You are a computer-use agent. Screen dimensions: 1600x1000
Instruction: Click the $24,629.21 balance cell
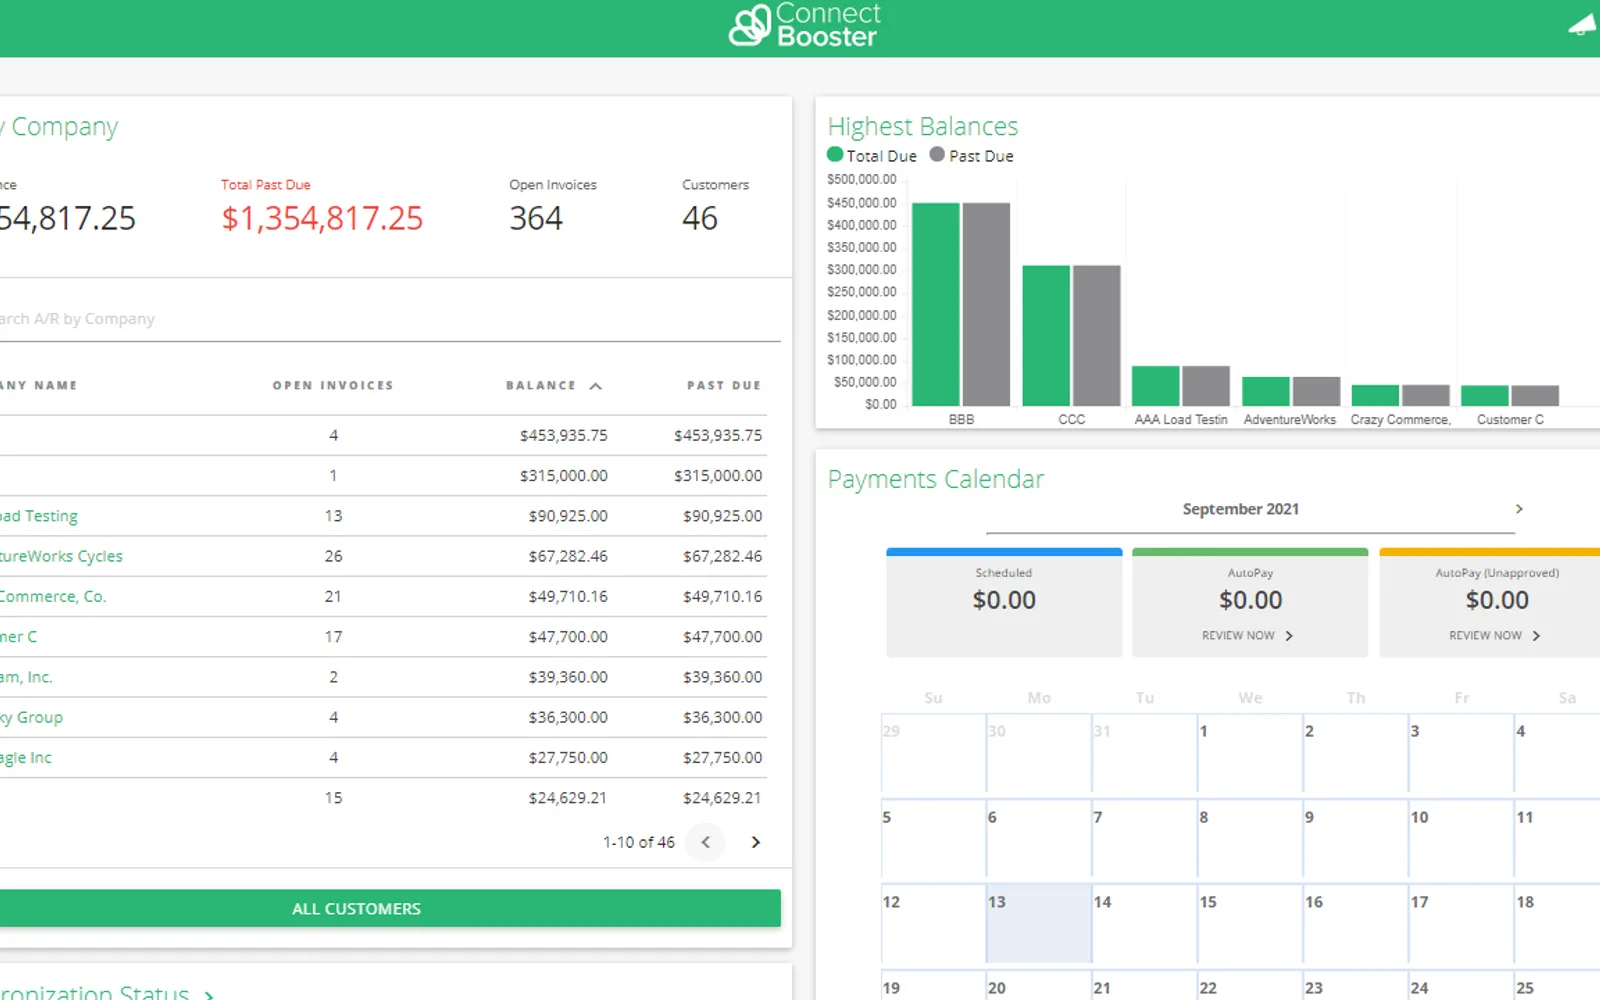(567, 798)
